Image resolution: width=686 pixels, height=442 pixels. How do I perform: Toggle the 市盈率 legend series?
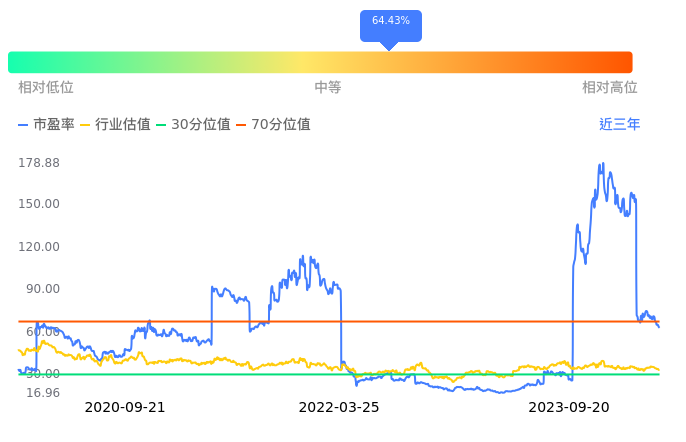47,125
